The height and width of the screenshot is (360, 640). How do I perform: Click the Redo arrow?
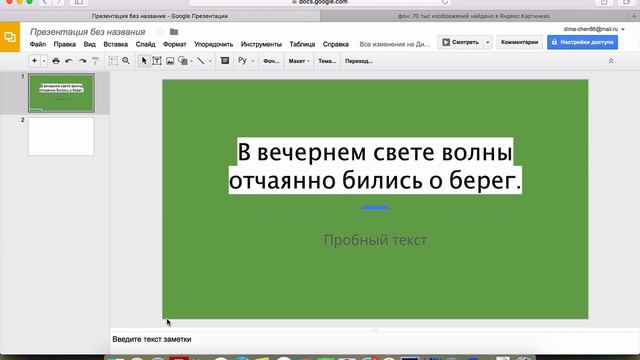(82, 61)
